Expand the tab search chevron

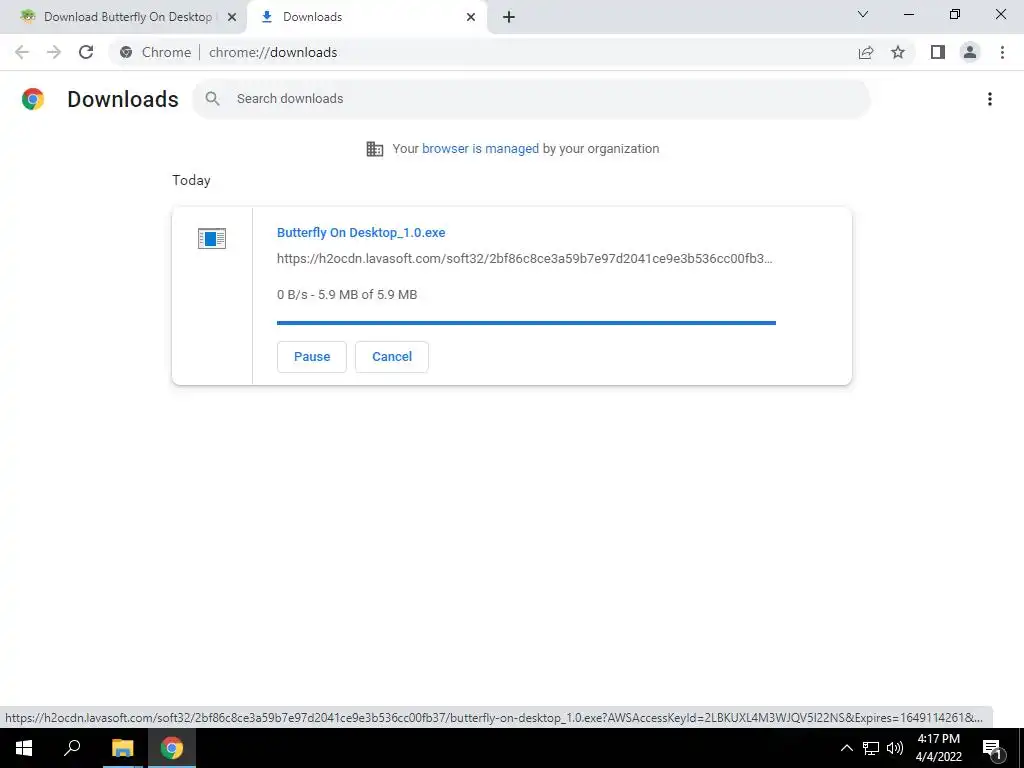[863, 14]
